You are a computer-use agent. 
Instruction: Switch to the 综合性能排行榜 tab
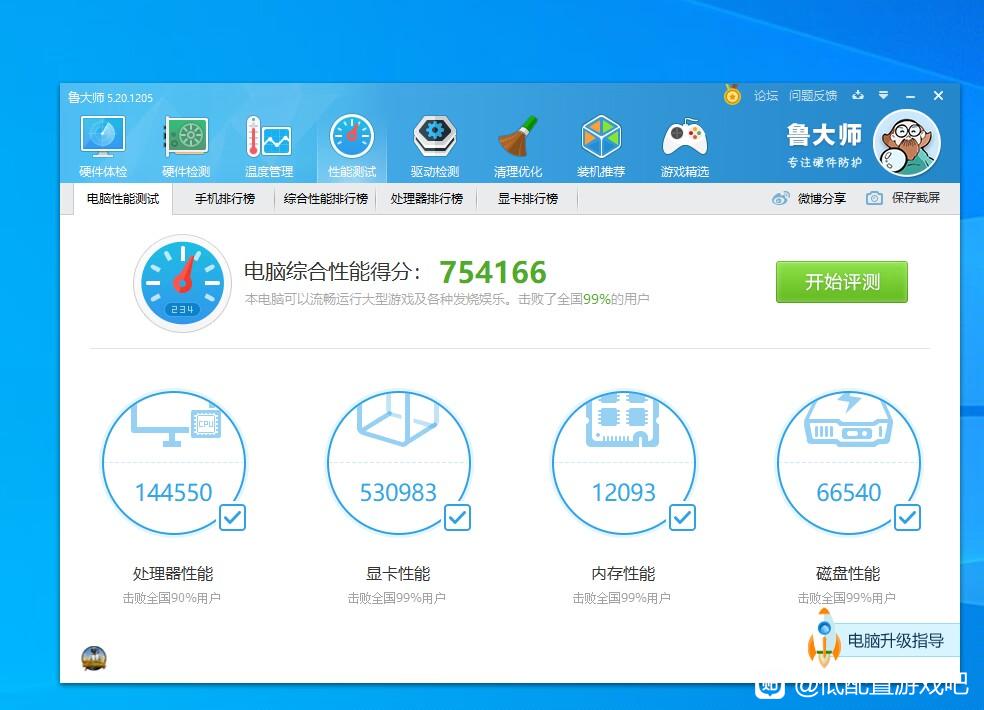click(x=326, y=198)
